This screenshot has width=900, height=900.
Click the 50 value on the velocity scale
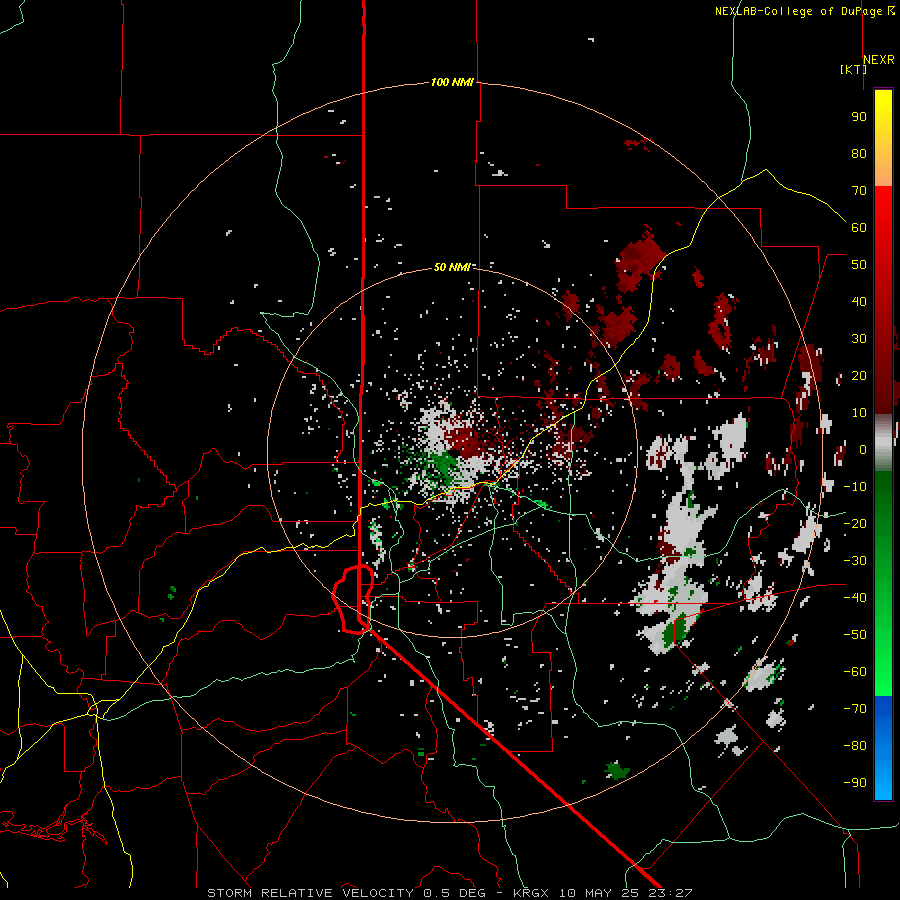click(x=859, y=265)
